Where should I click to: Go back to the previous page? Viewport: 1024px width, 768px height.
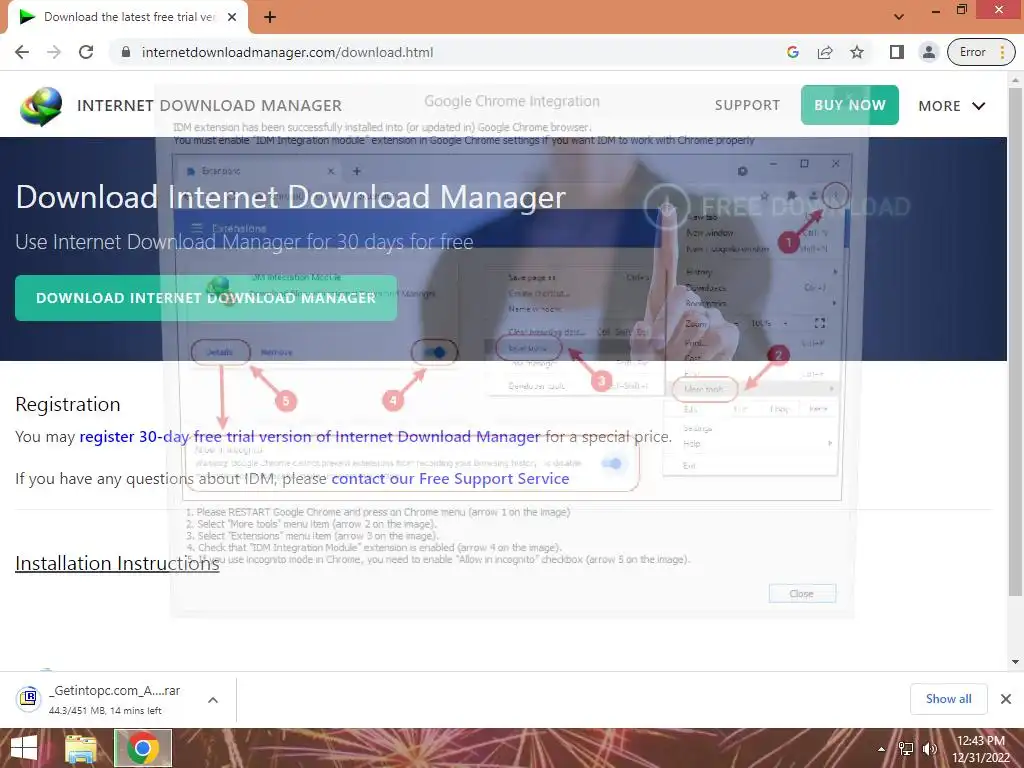click(x=22, y=52)
